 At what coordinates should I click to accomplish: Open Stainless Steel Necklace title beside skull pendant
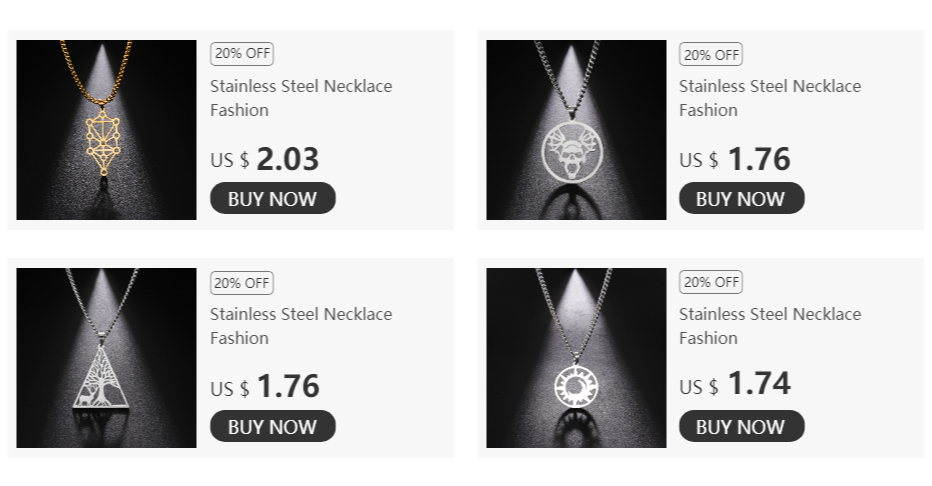point(769,97)
